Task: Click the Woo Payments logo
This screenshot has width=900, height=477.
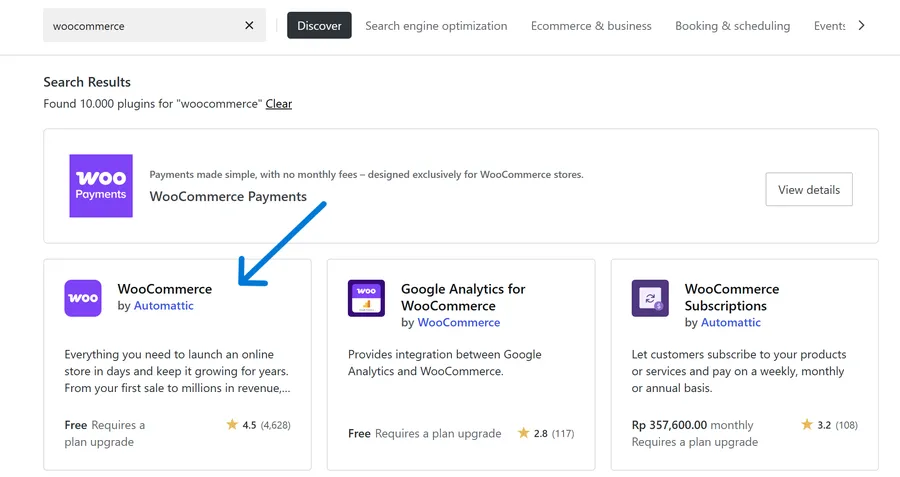Action: (101, 186)
